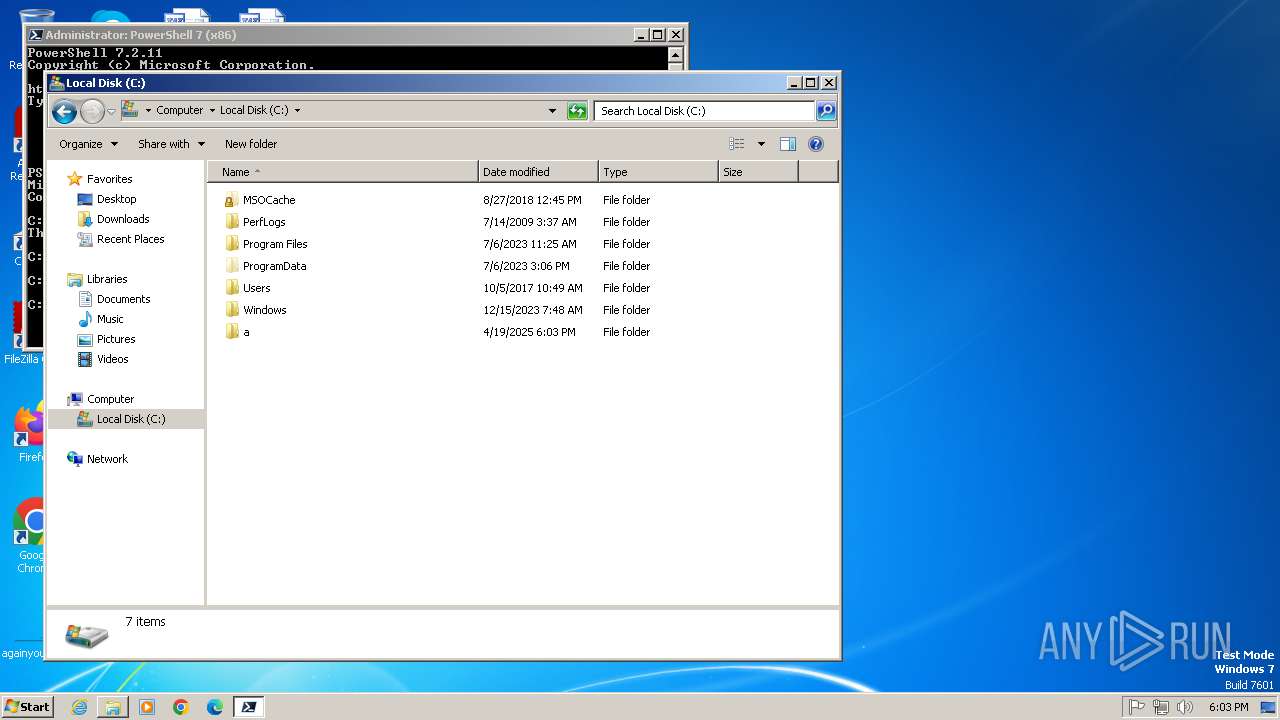This screenshot has height=720, width=1280.
Task: Select the ProgramData folder
Action: 274,266
